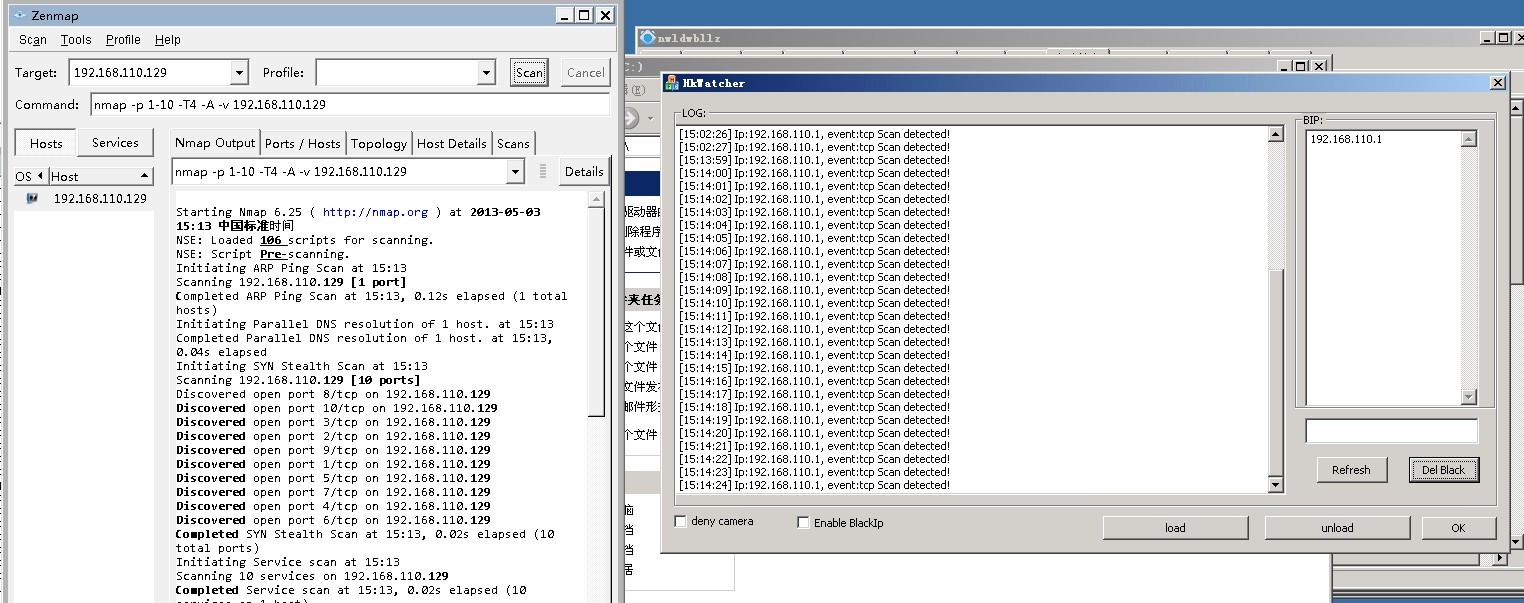The image size is (1524, 603).
Task: Open the Scan menu in Zenmap
Action: (33, 40)
